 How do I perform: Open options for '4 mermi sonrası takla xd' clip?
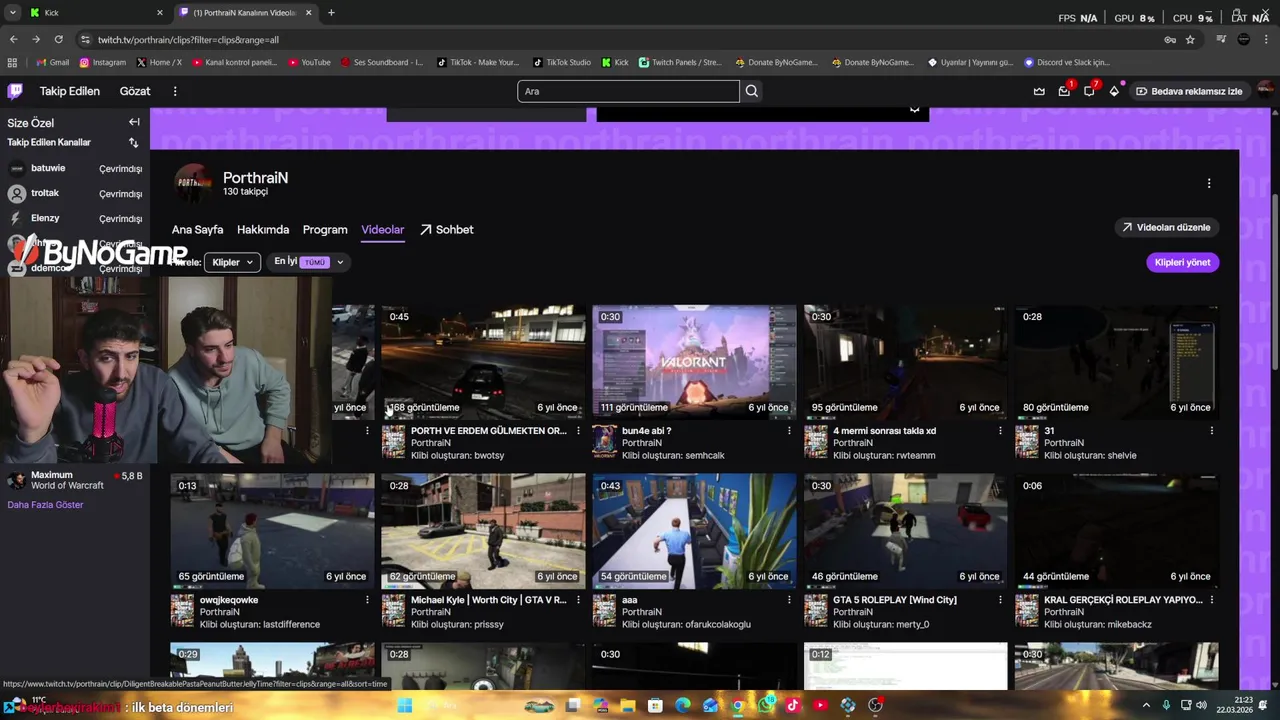click(x=1000, y=431)
